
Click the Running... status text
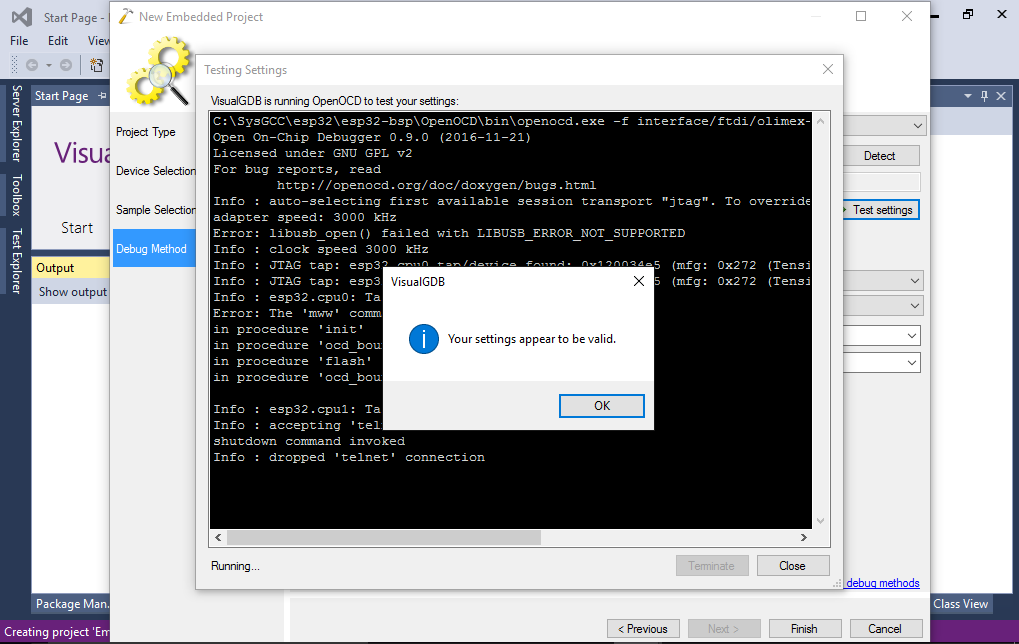235,566
